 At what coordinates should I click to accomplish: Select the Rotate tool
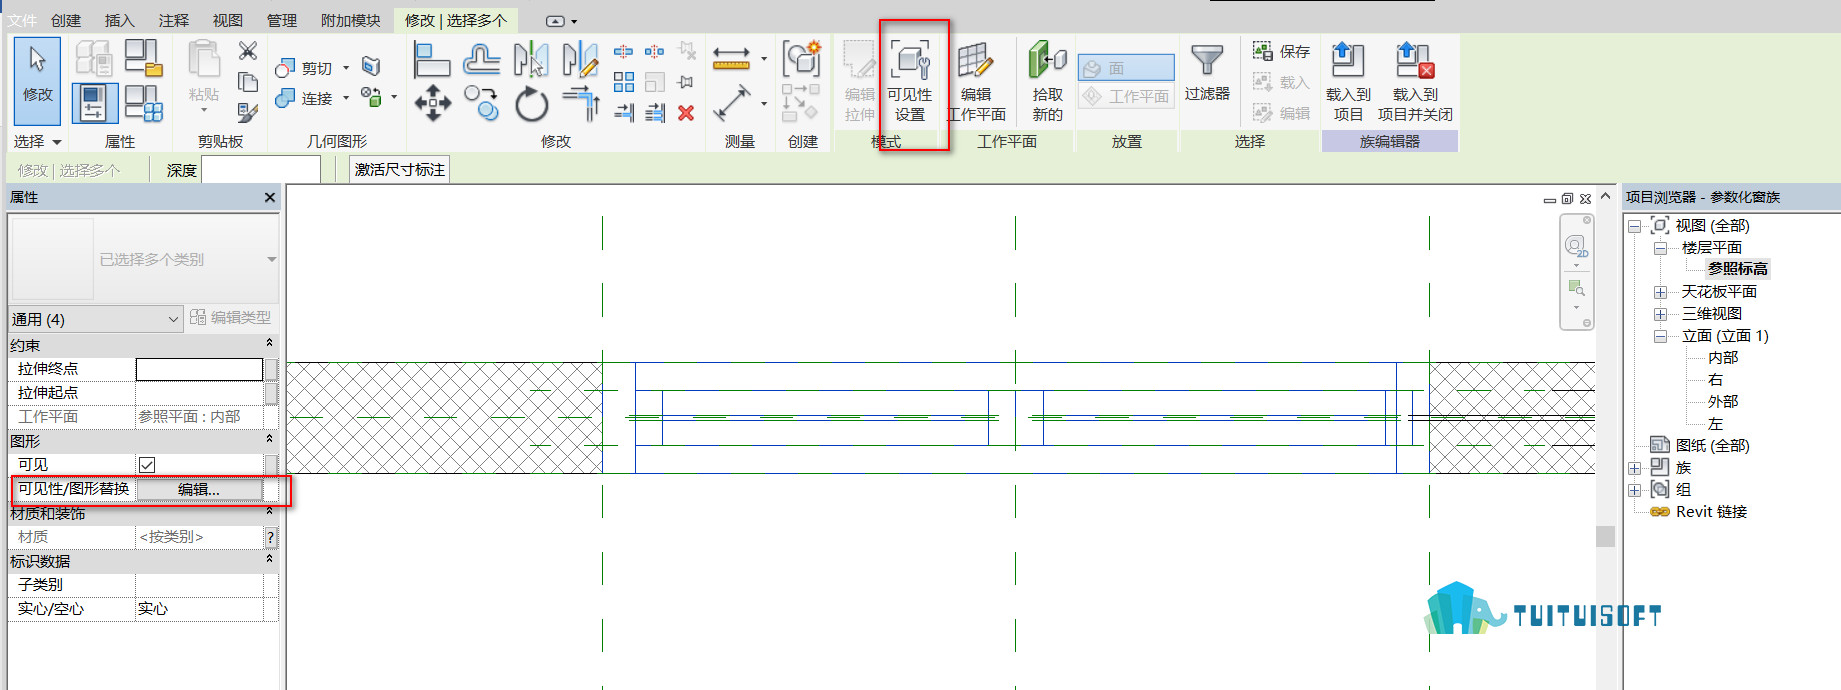[x=531, y=103]
